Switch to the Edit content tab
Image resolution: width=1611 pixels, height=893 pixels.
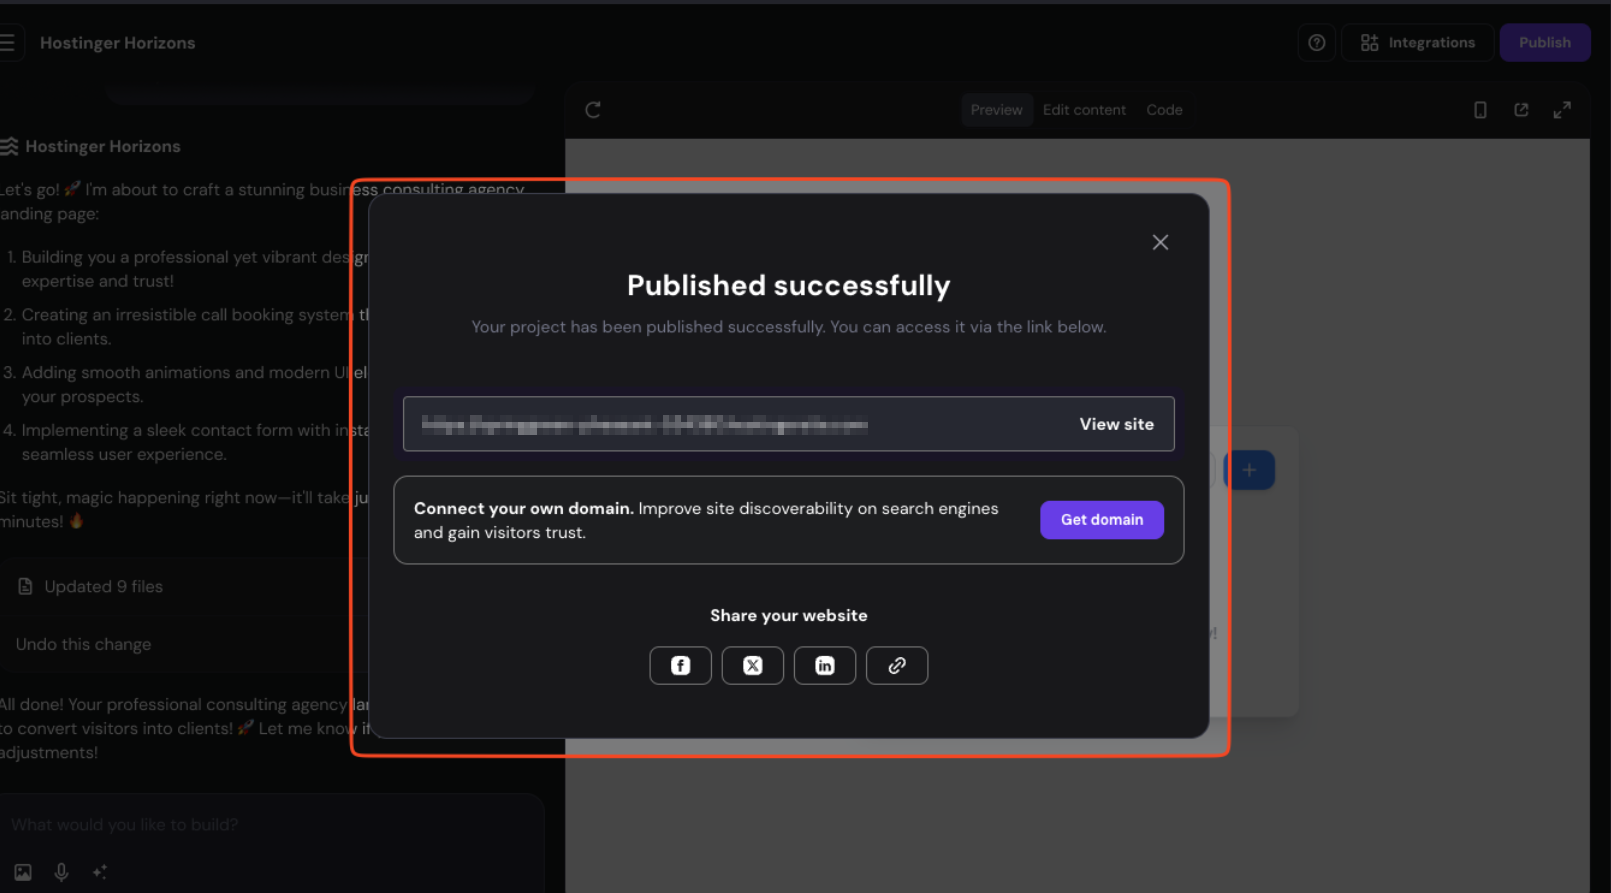pos(1084,110)
